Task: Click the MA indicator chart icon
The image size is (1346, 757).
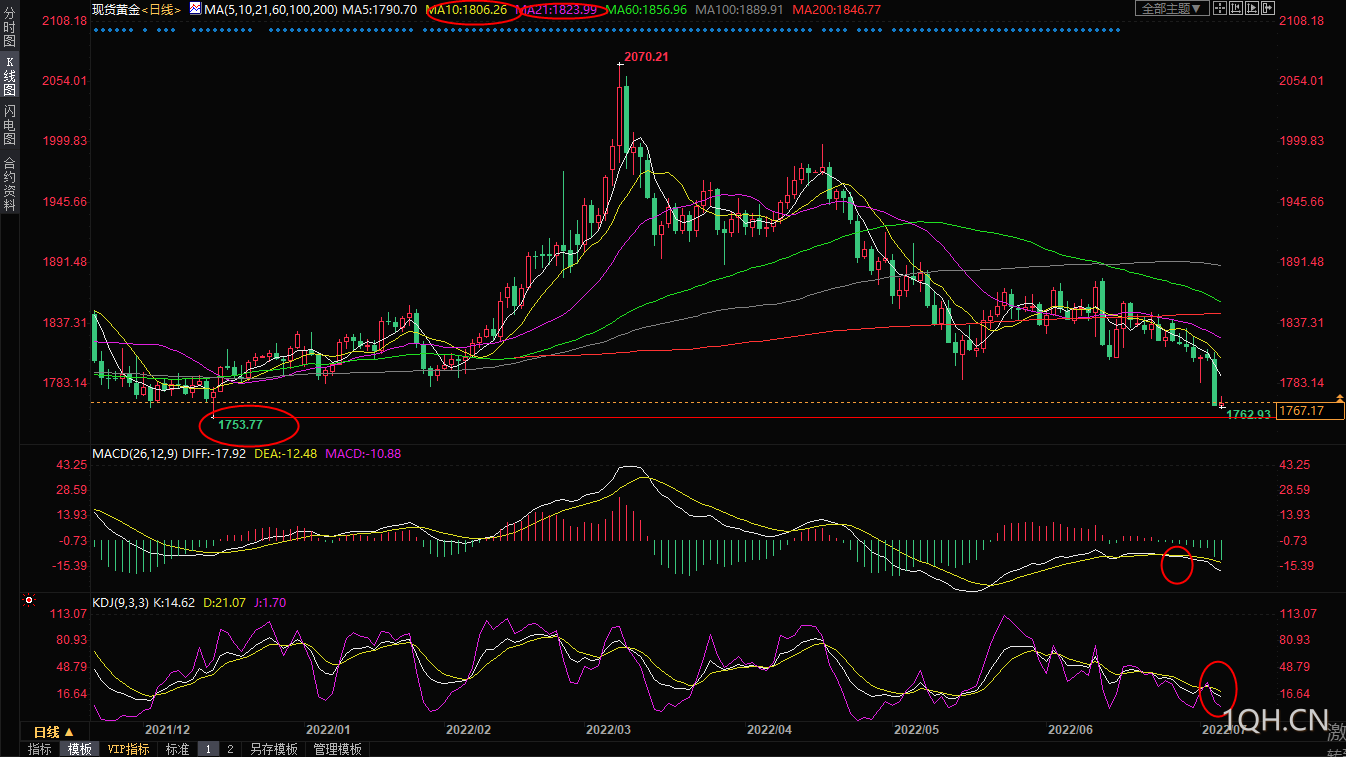Action: (195, 9)
